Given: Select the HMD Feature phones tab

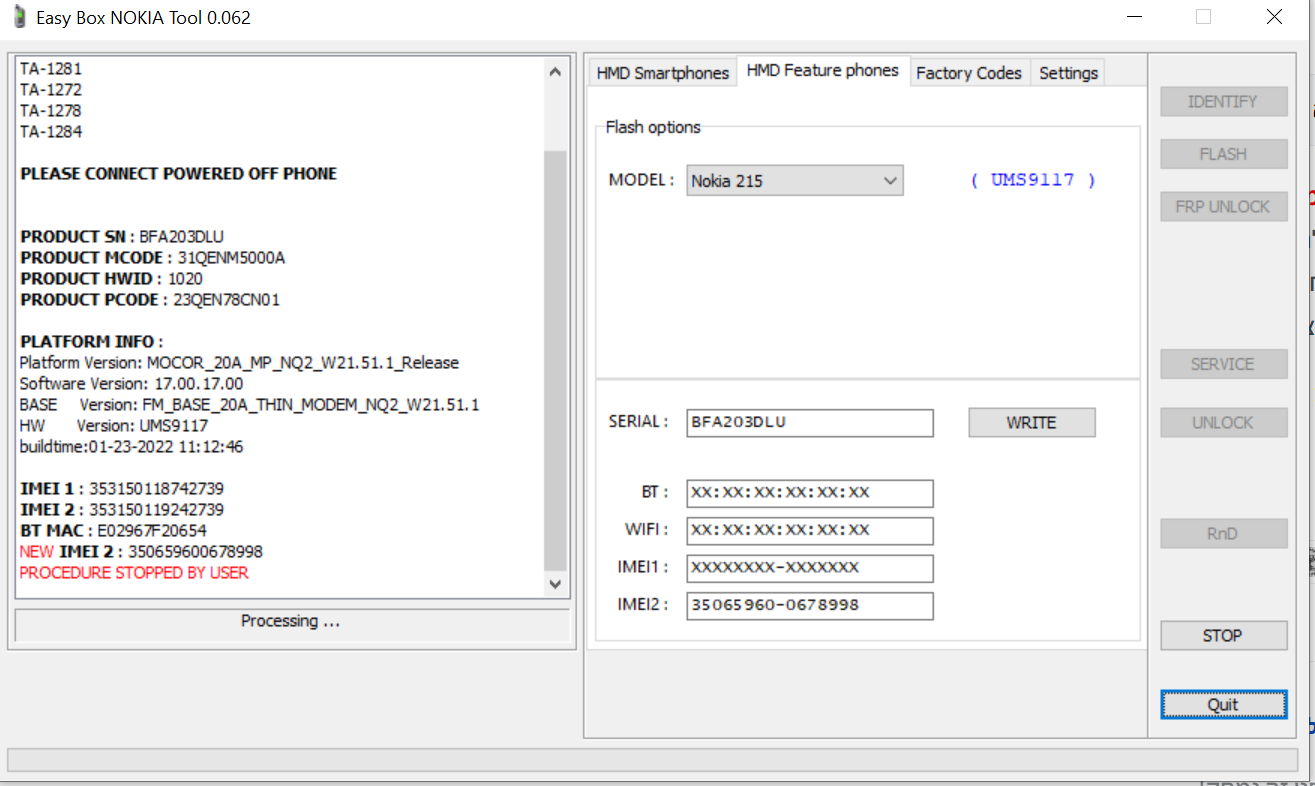Looking at the screenshot, I should tap(823, 71).
